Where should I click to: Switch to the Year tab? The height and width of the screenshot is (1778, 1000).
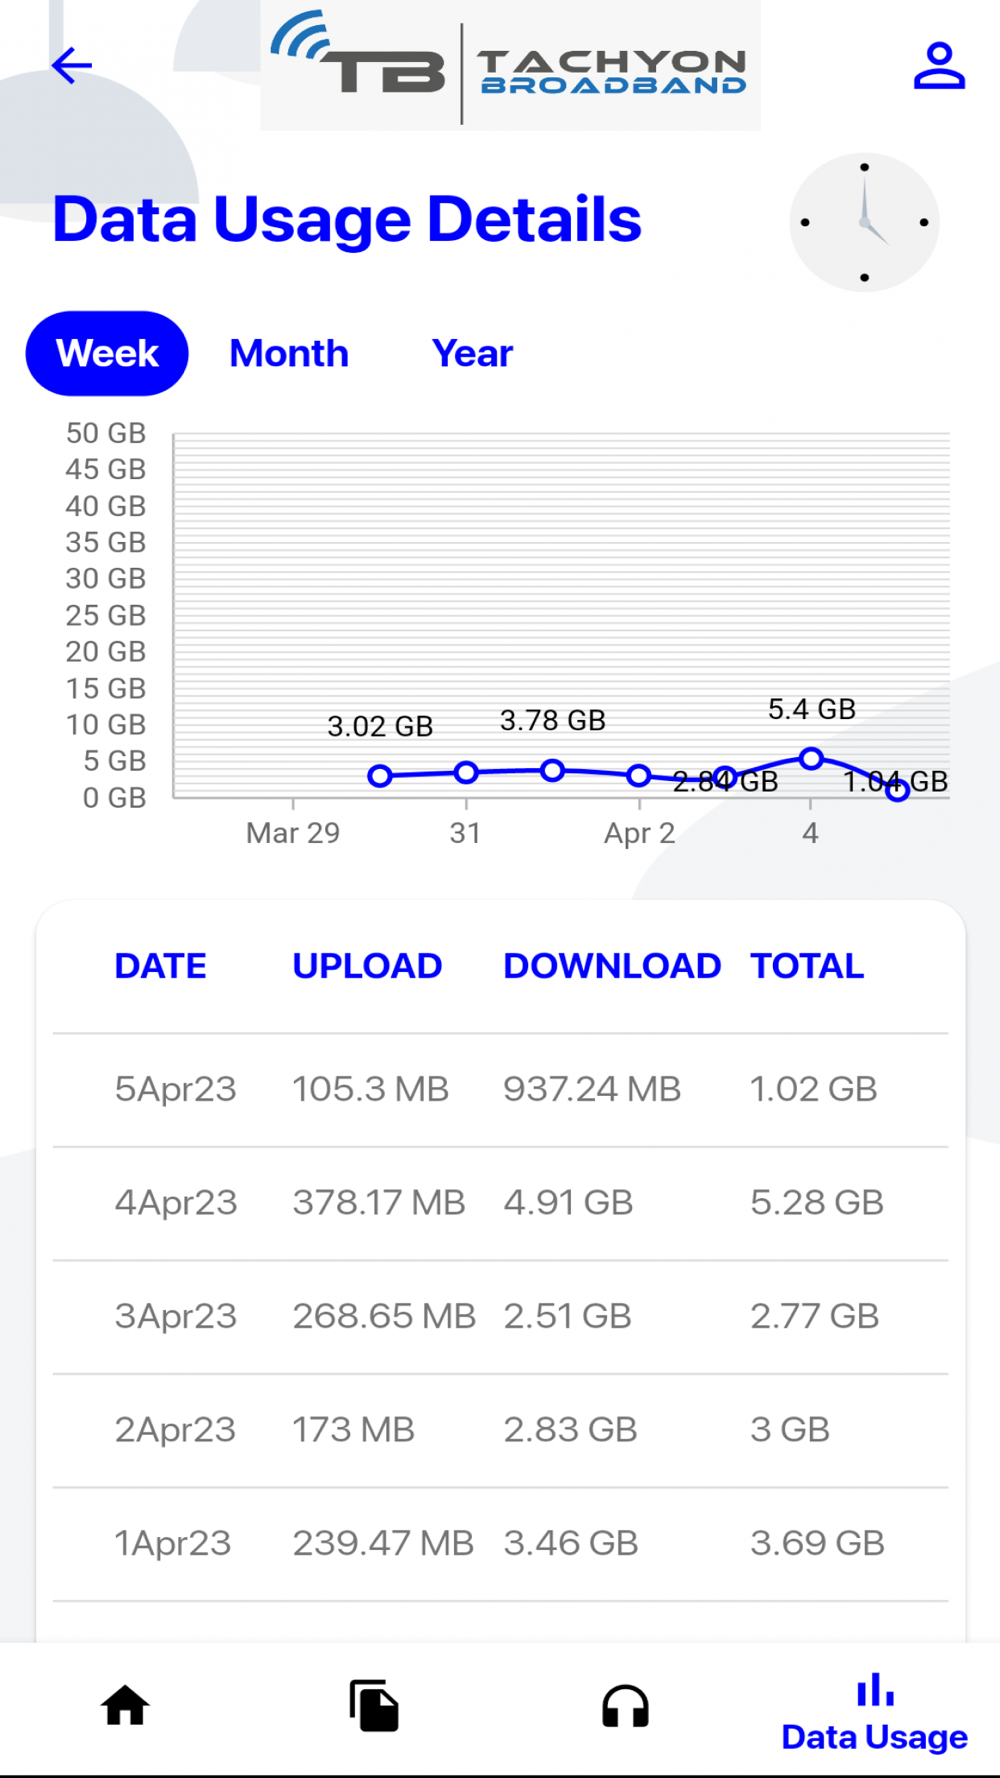(472, 353)
